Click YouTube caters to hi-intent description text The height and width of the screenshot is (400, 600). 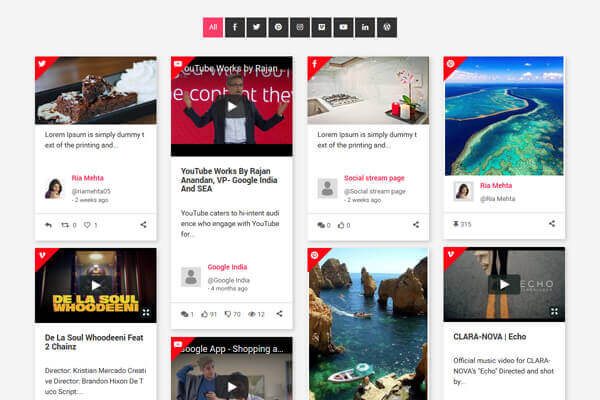(x=230, y=224)
